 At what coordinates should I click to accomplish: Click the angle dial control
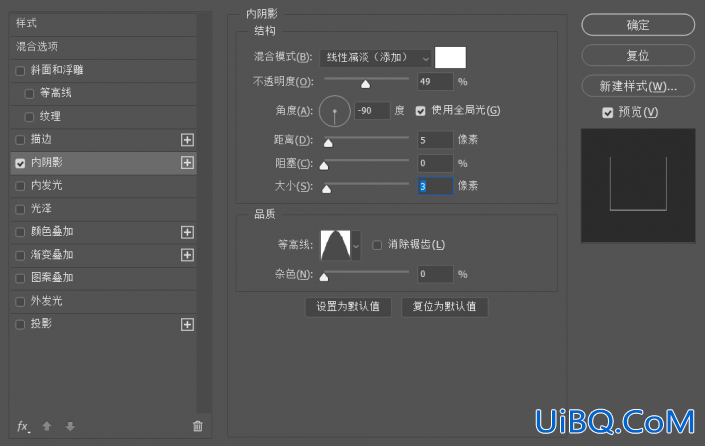point(335,111)
